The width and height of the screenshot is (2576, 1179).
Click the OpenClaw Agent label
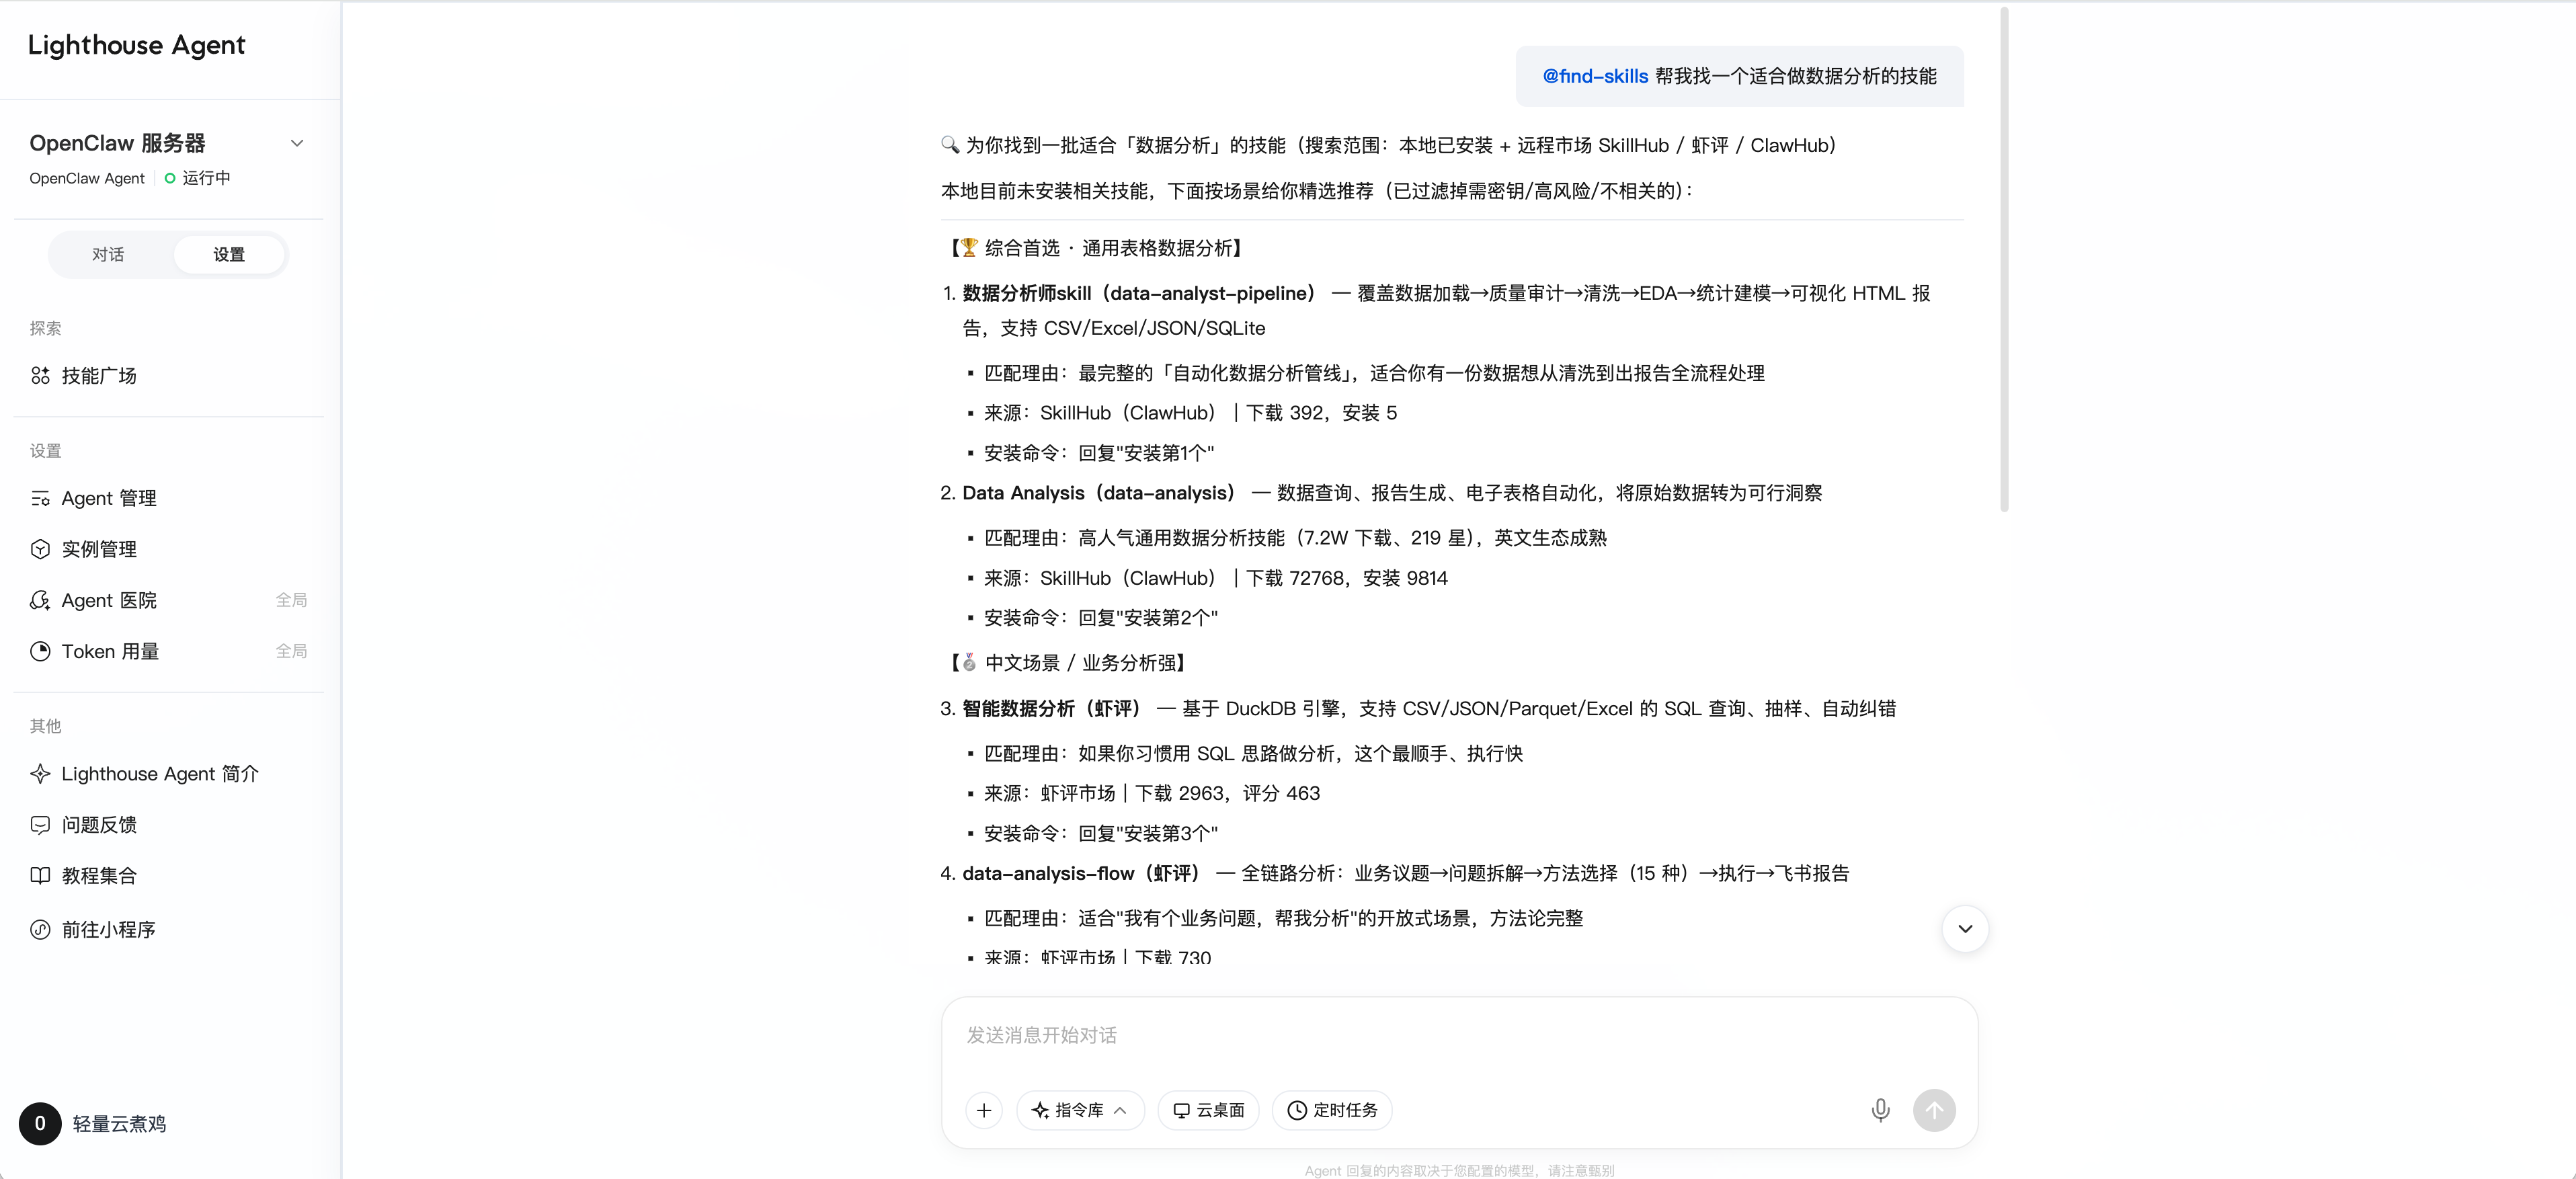click(x=87, y=178)
